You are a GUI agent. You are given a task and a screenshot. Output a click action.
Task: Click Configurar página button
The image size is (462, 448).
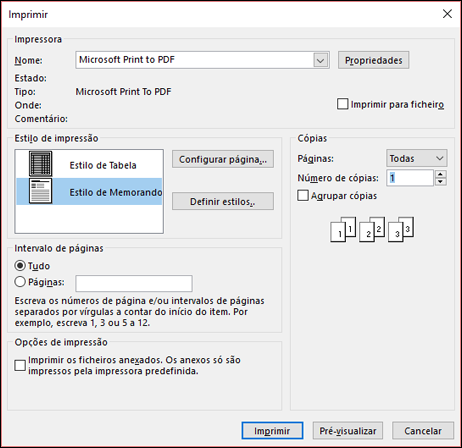223,159
